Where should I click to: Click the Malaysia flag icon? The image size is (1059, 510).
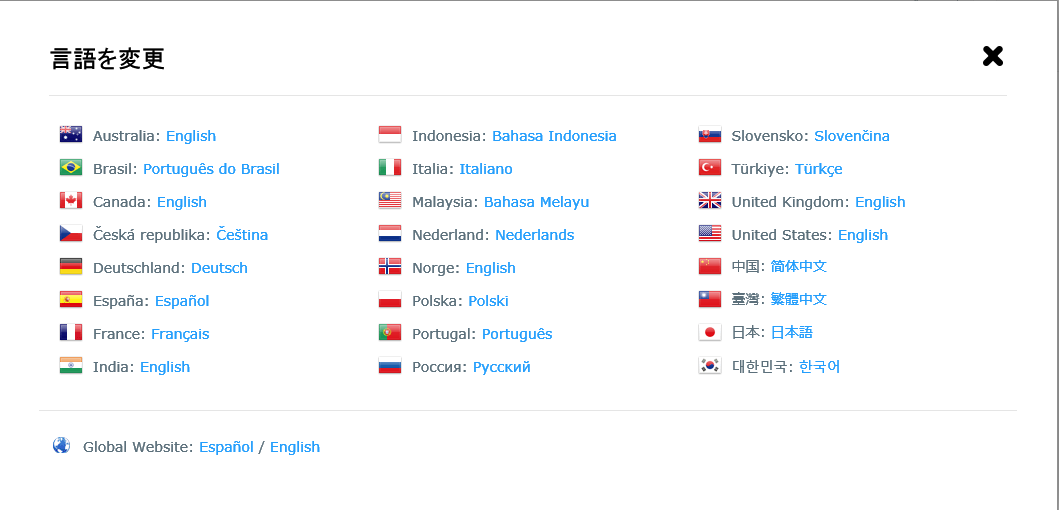(x=390, y=201)
